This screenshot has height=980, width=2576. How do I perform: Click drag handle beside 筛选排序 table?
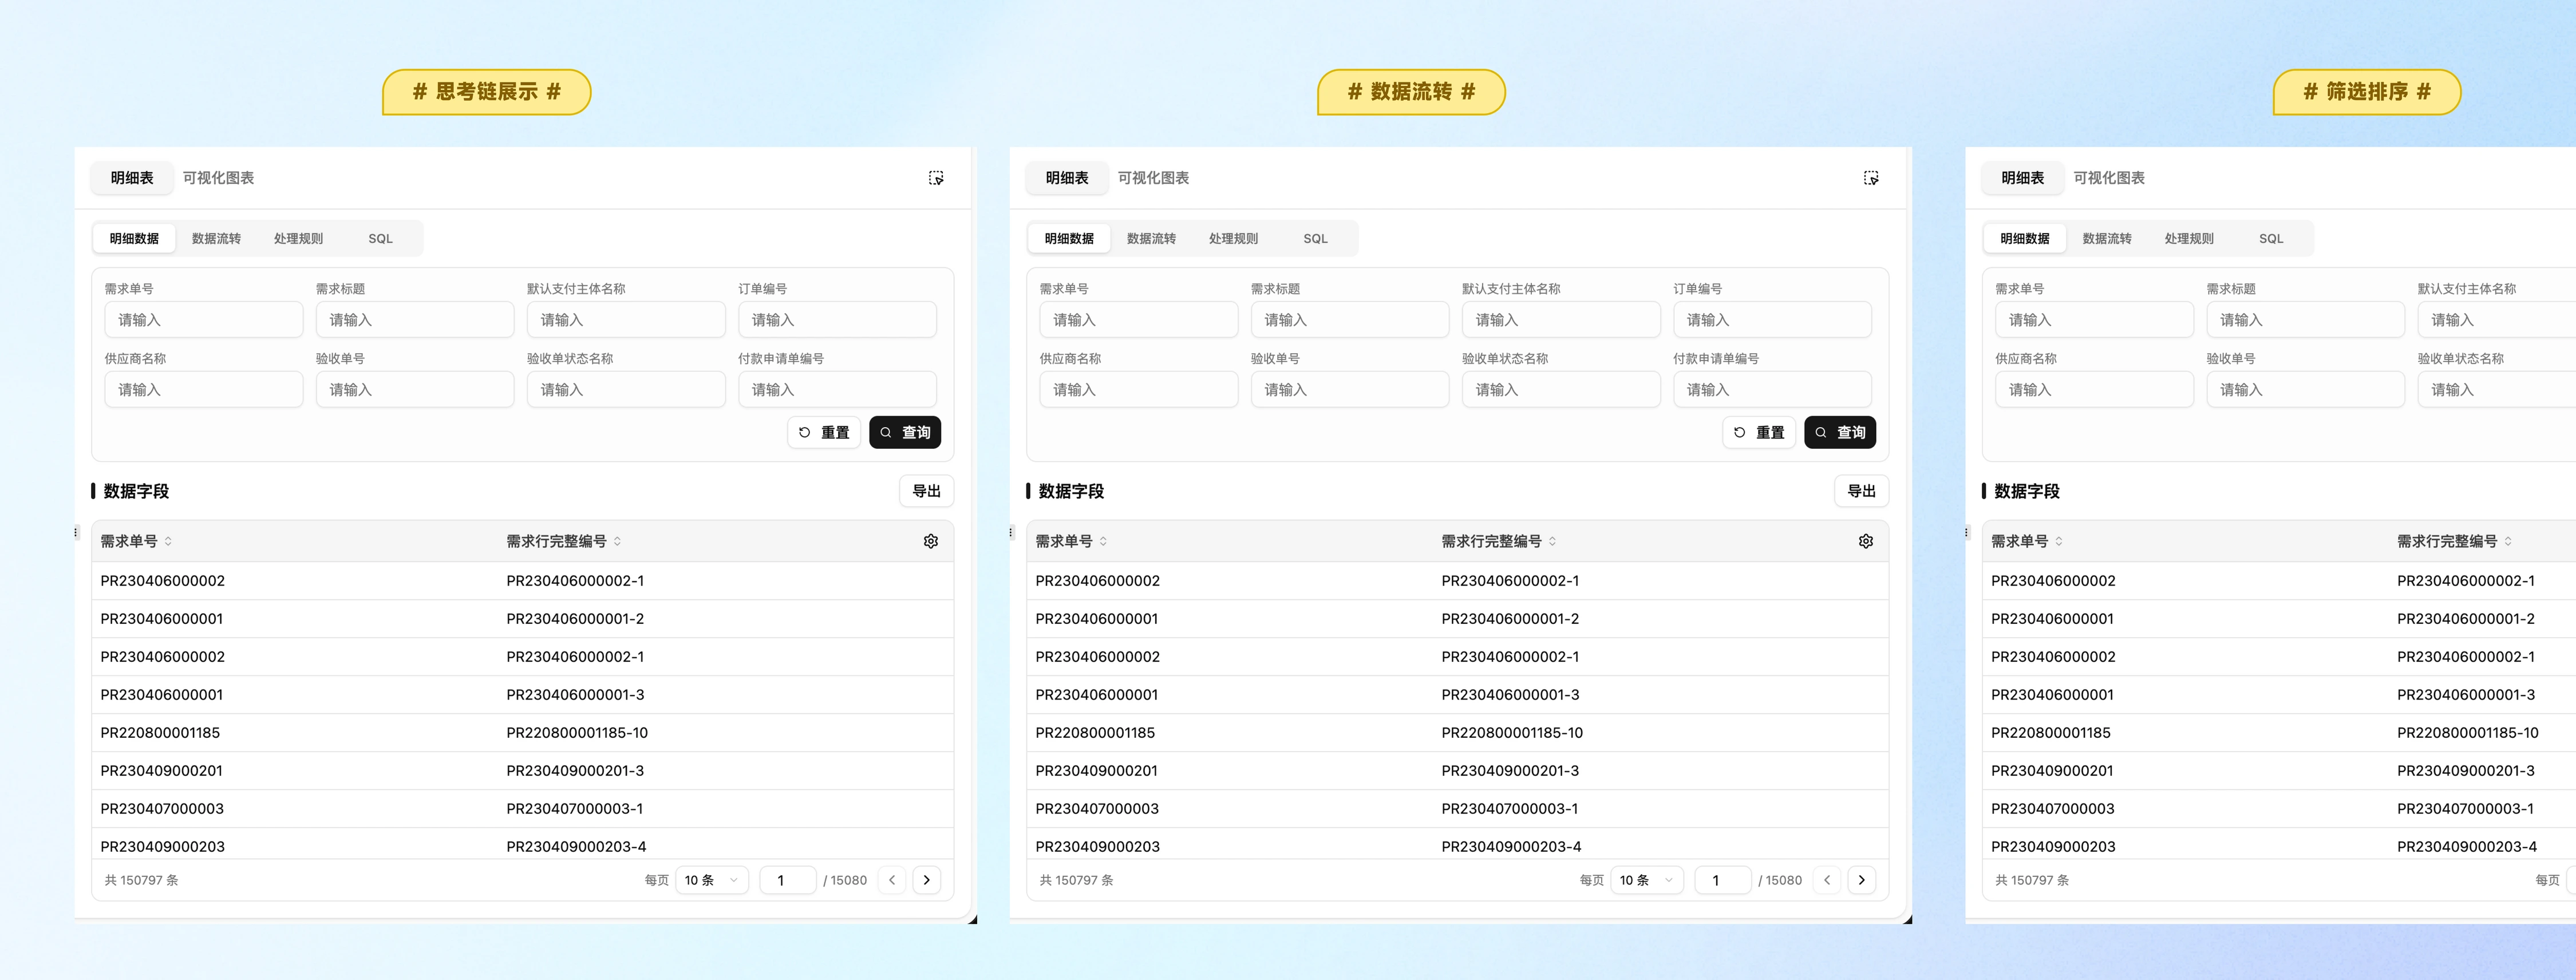[1967, 533]
